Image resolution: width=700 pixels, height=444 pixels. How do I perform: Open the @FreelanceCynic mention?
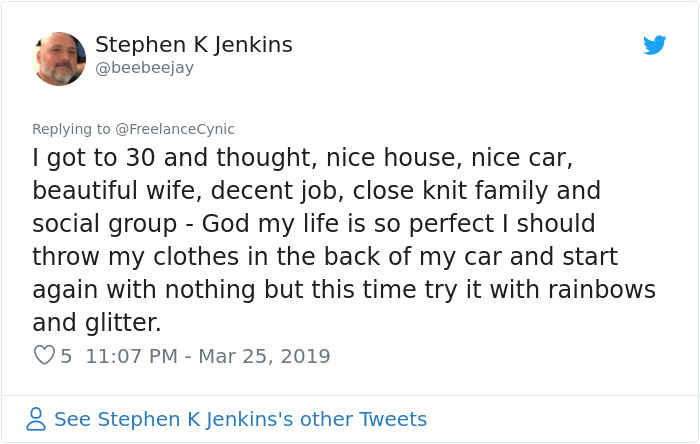pyautogui.click(x=175, y=129)
